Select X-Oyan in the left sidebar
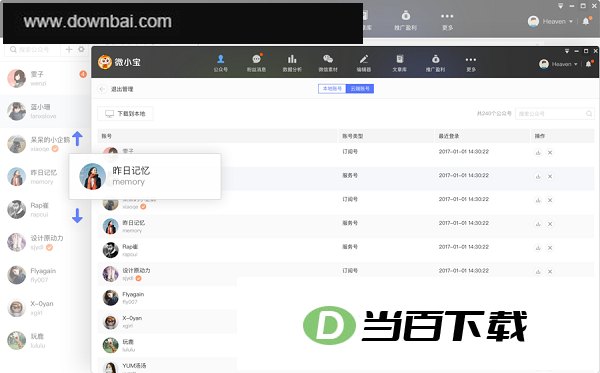Screen dimensions: 600x373 coord(45,308)
